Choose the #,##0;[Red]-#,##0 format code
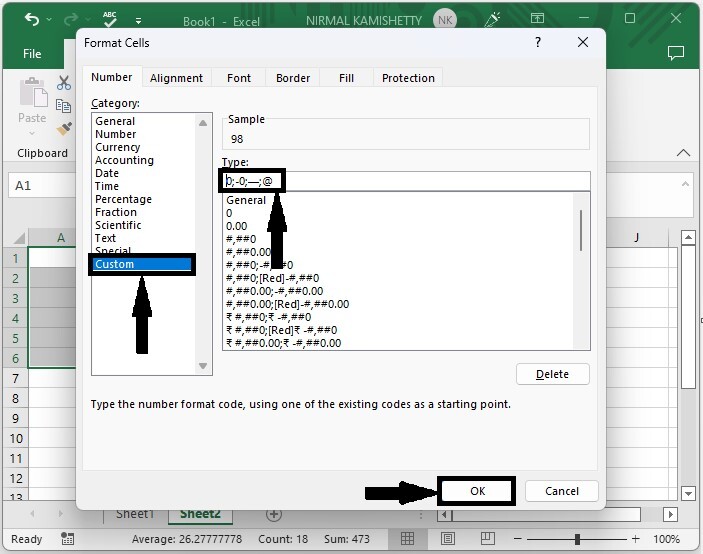The height and width of the screenshot is (554, 703). tap(273, 278)
